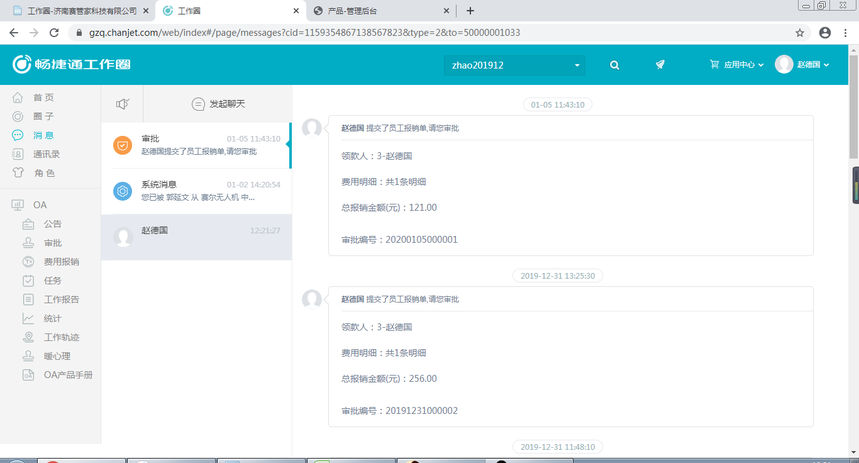Click the browser address bar URL
Viewport: 859px width, 463px height.
pos(305,33)
